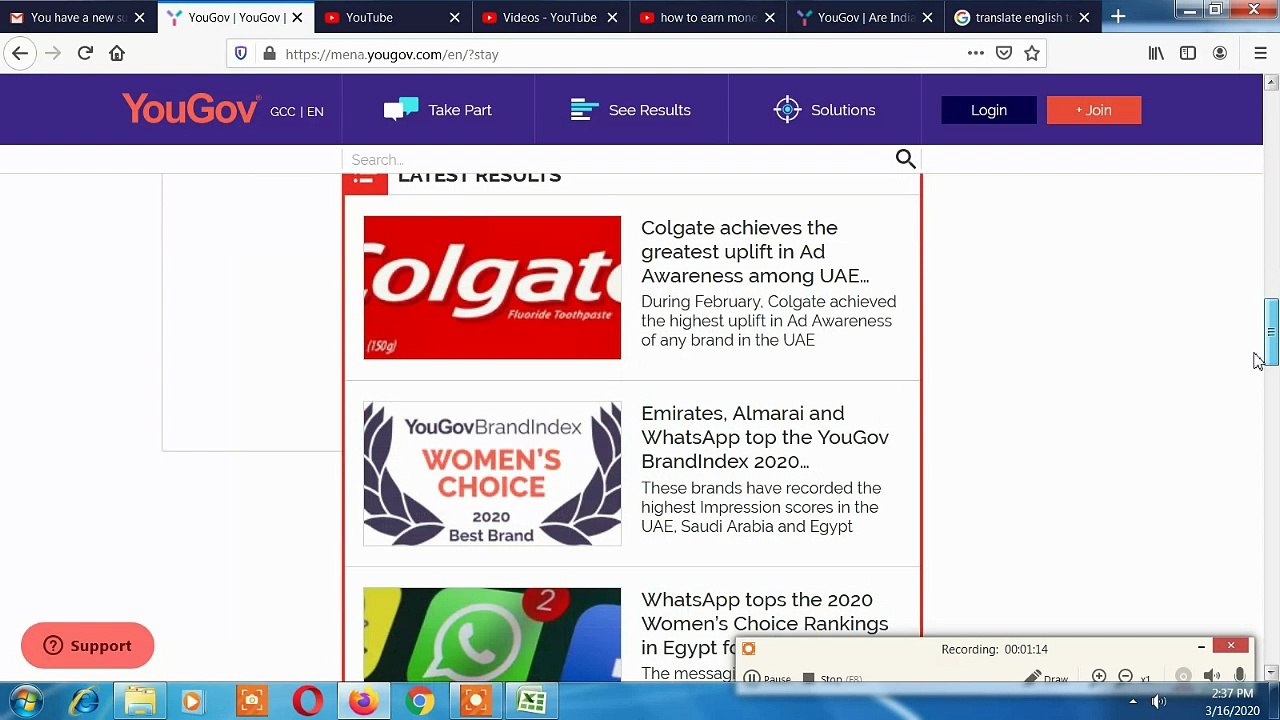Viewport: 1280px width, 720px height.
Task: Pause the screen recording
Action: (x=768, y=678)
